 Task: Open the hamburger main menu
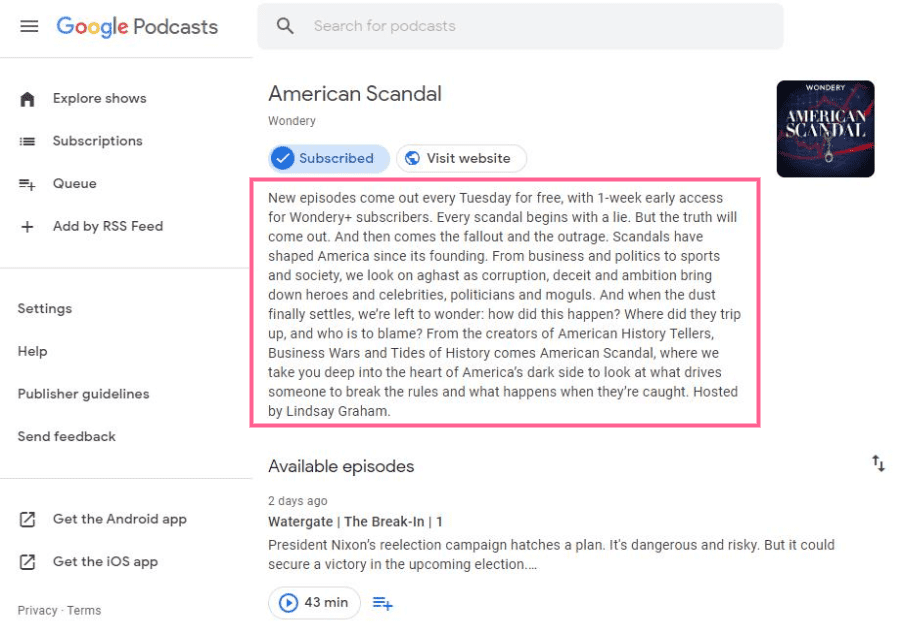tap(29, 26)
